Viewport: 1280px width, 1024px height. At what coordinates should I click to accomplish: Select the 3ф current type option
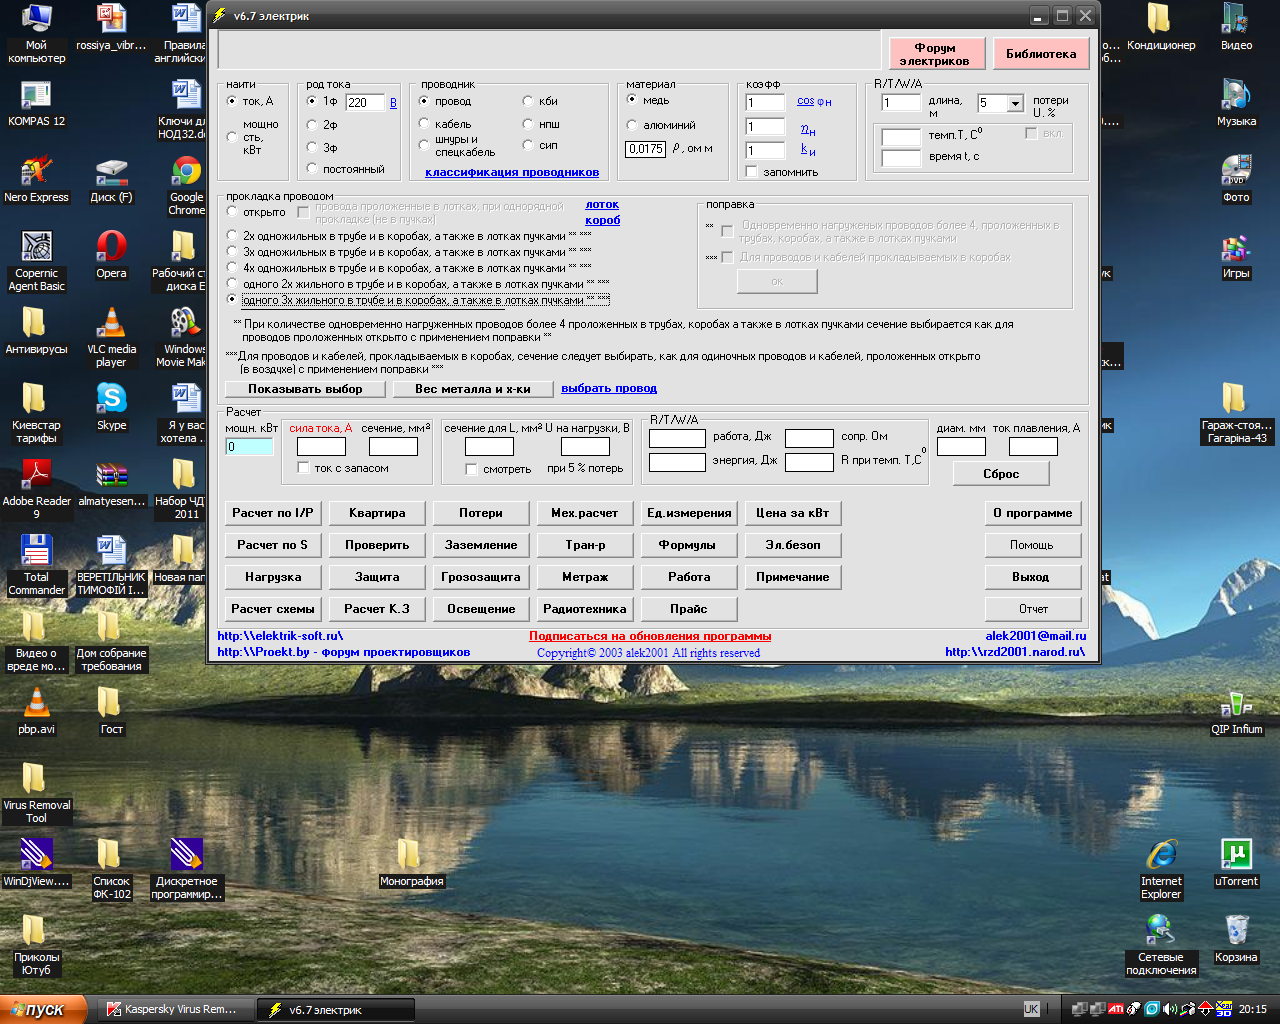tap(313, 147)
